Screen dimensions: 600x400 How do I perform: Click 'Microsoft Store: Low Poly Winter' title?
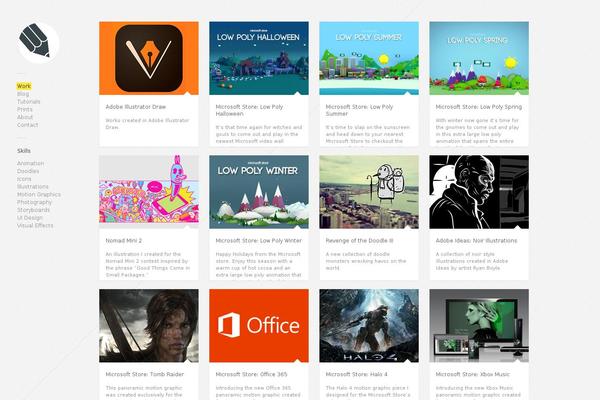[x=259, y=241]
